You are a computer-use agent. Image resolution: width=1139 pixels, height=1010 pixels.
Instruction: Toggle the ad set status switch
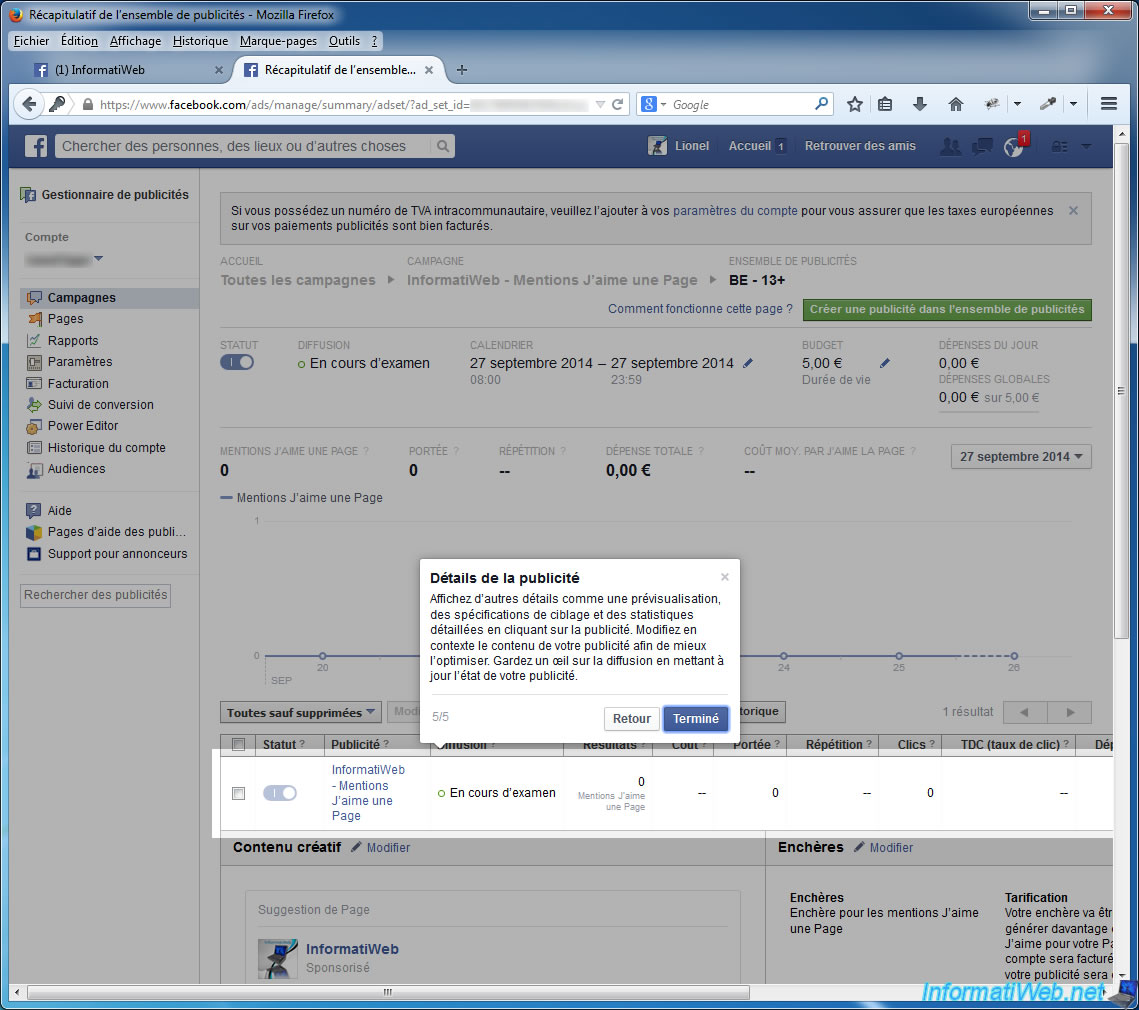click(x=237, y=362)
